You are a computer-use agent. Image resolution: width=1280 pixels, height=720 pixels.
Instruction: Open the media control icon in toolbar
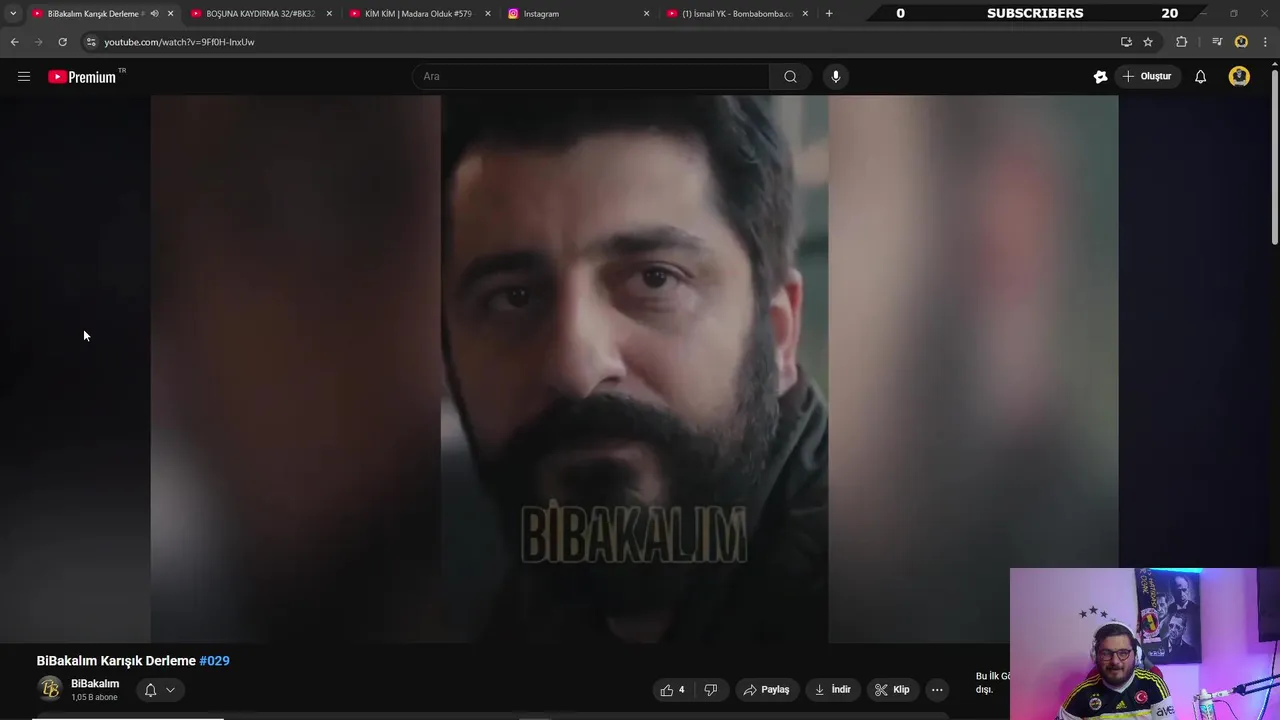coord(1216,42)
